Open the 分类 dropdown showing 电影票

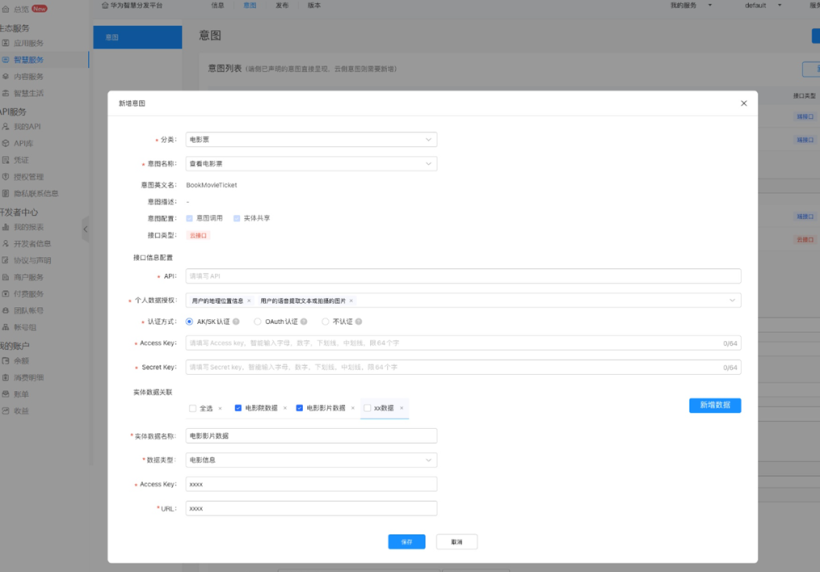pos(311,140)
